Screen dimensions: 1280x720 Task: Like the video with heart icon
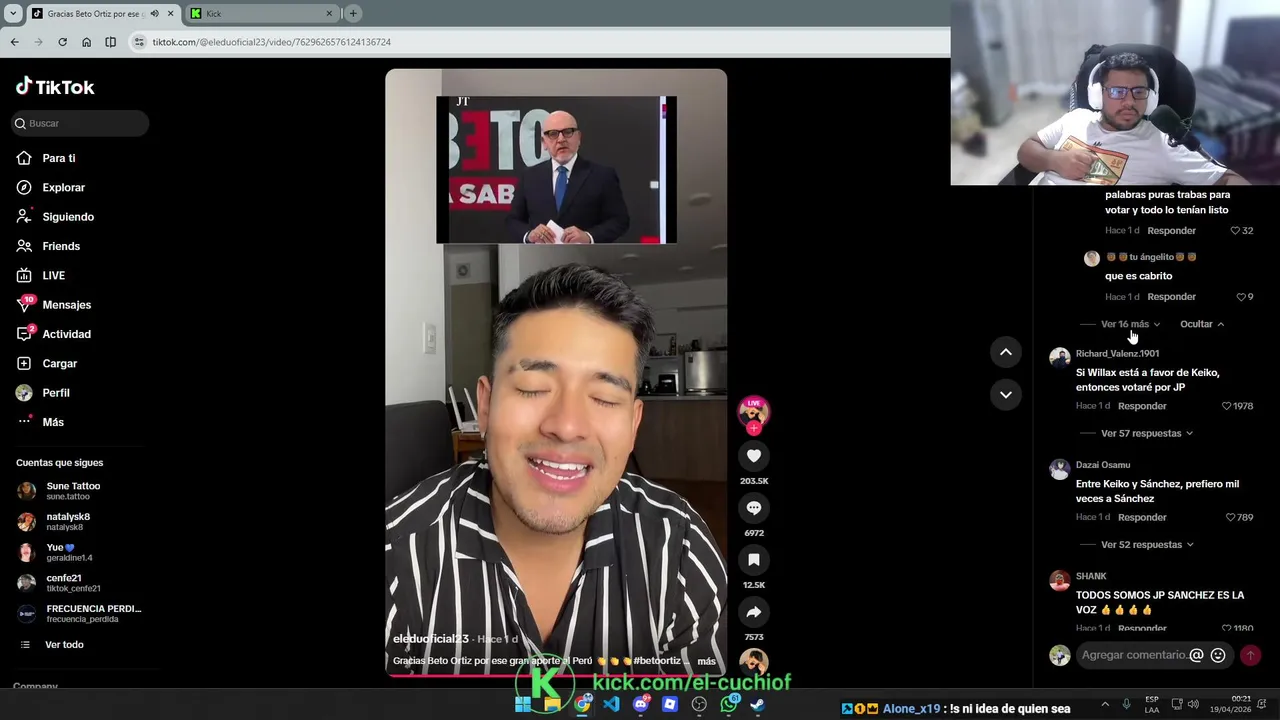pyautogui.click(x=754, y=456)
